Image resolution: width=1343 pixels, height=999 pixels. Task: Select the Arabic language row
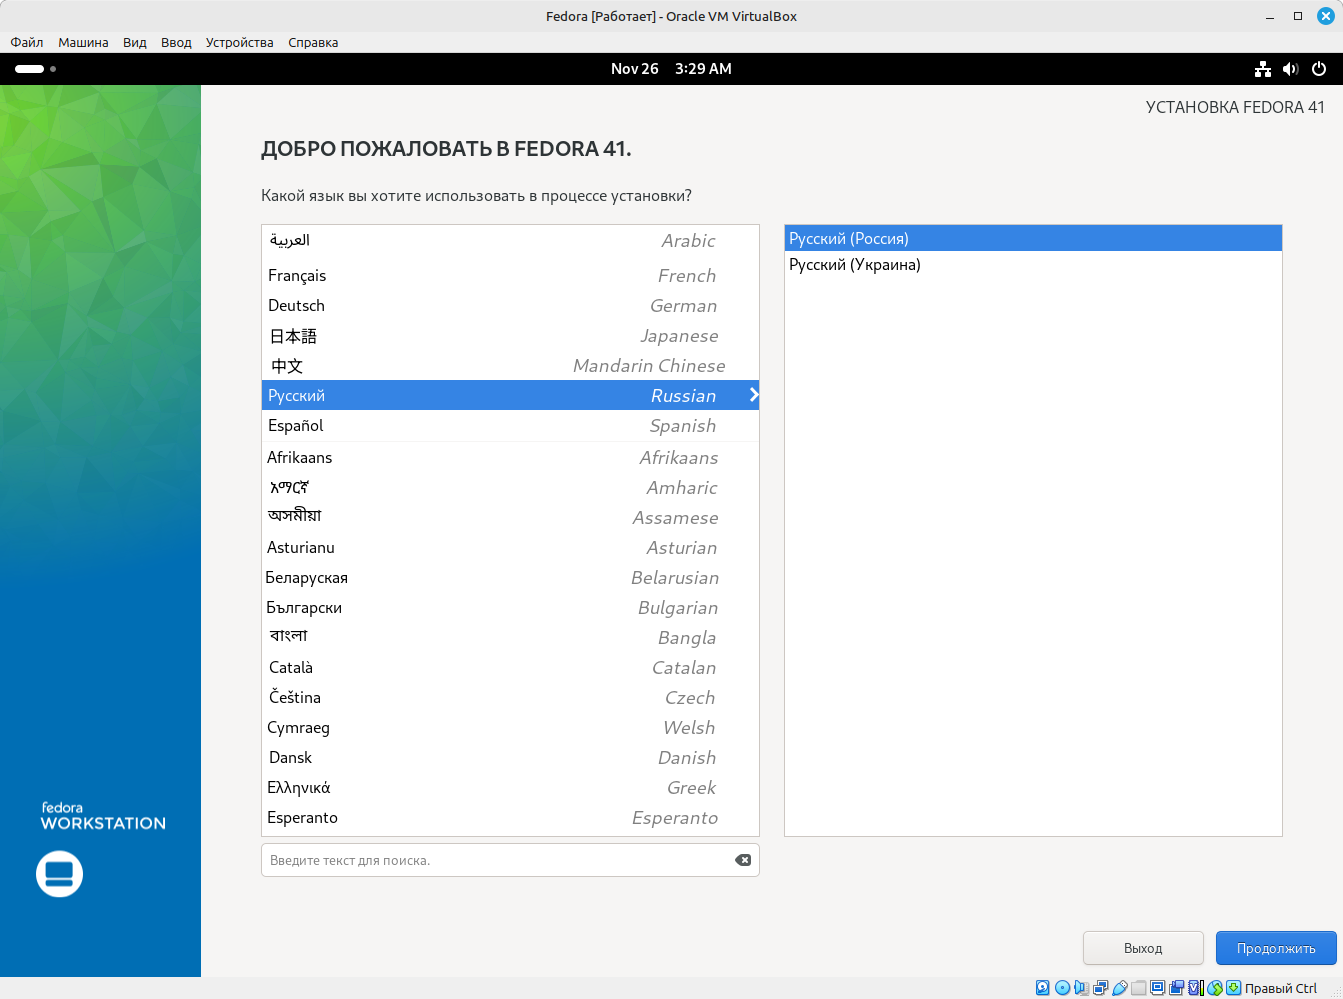510,241
